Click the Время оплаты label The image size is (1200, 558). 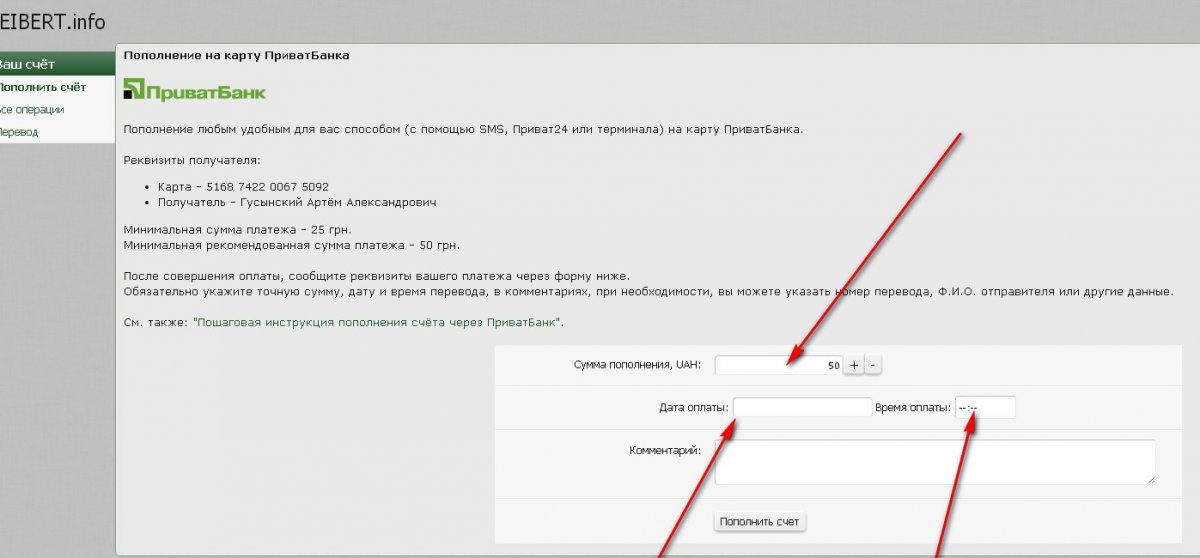coord(914,407)
